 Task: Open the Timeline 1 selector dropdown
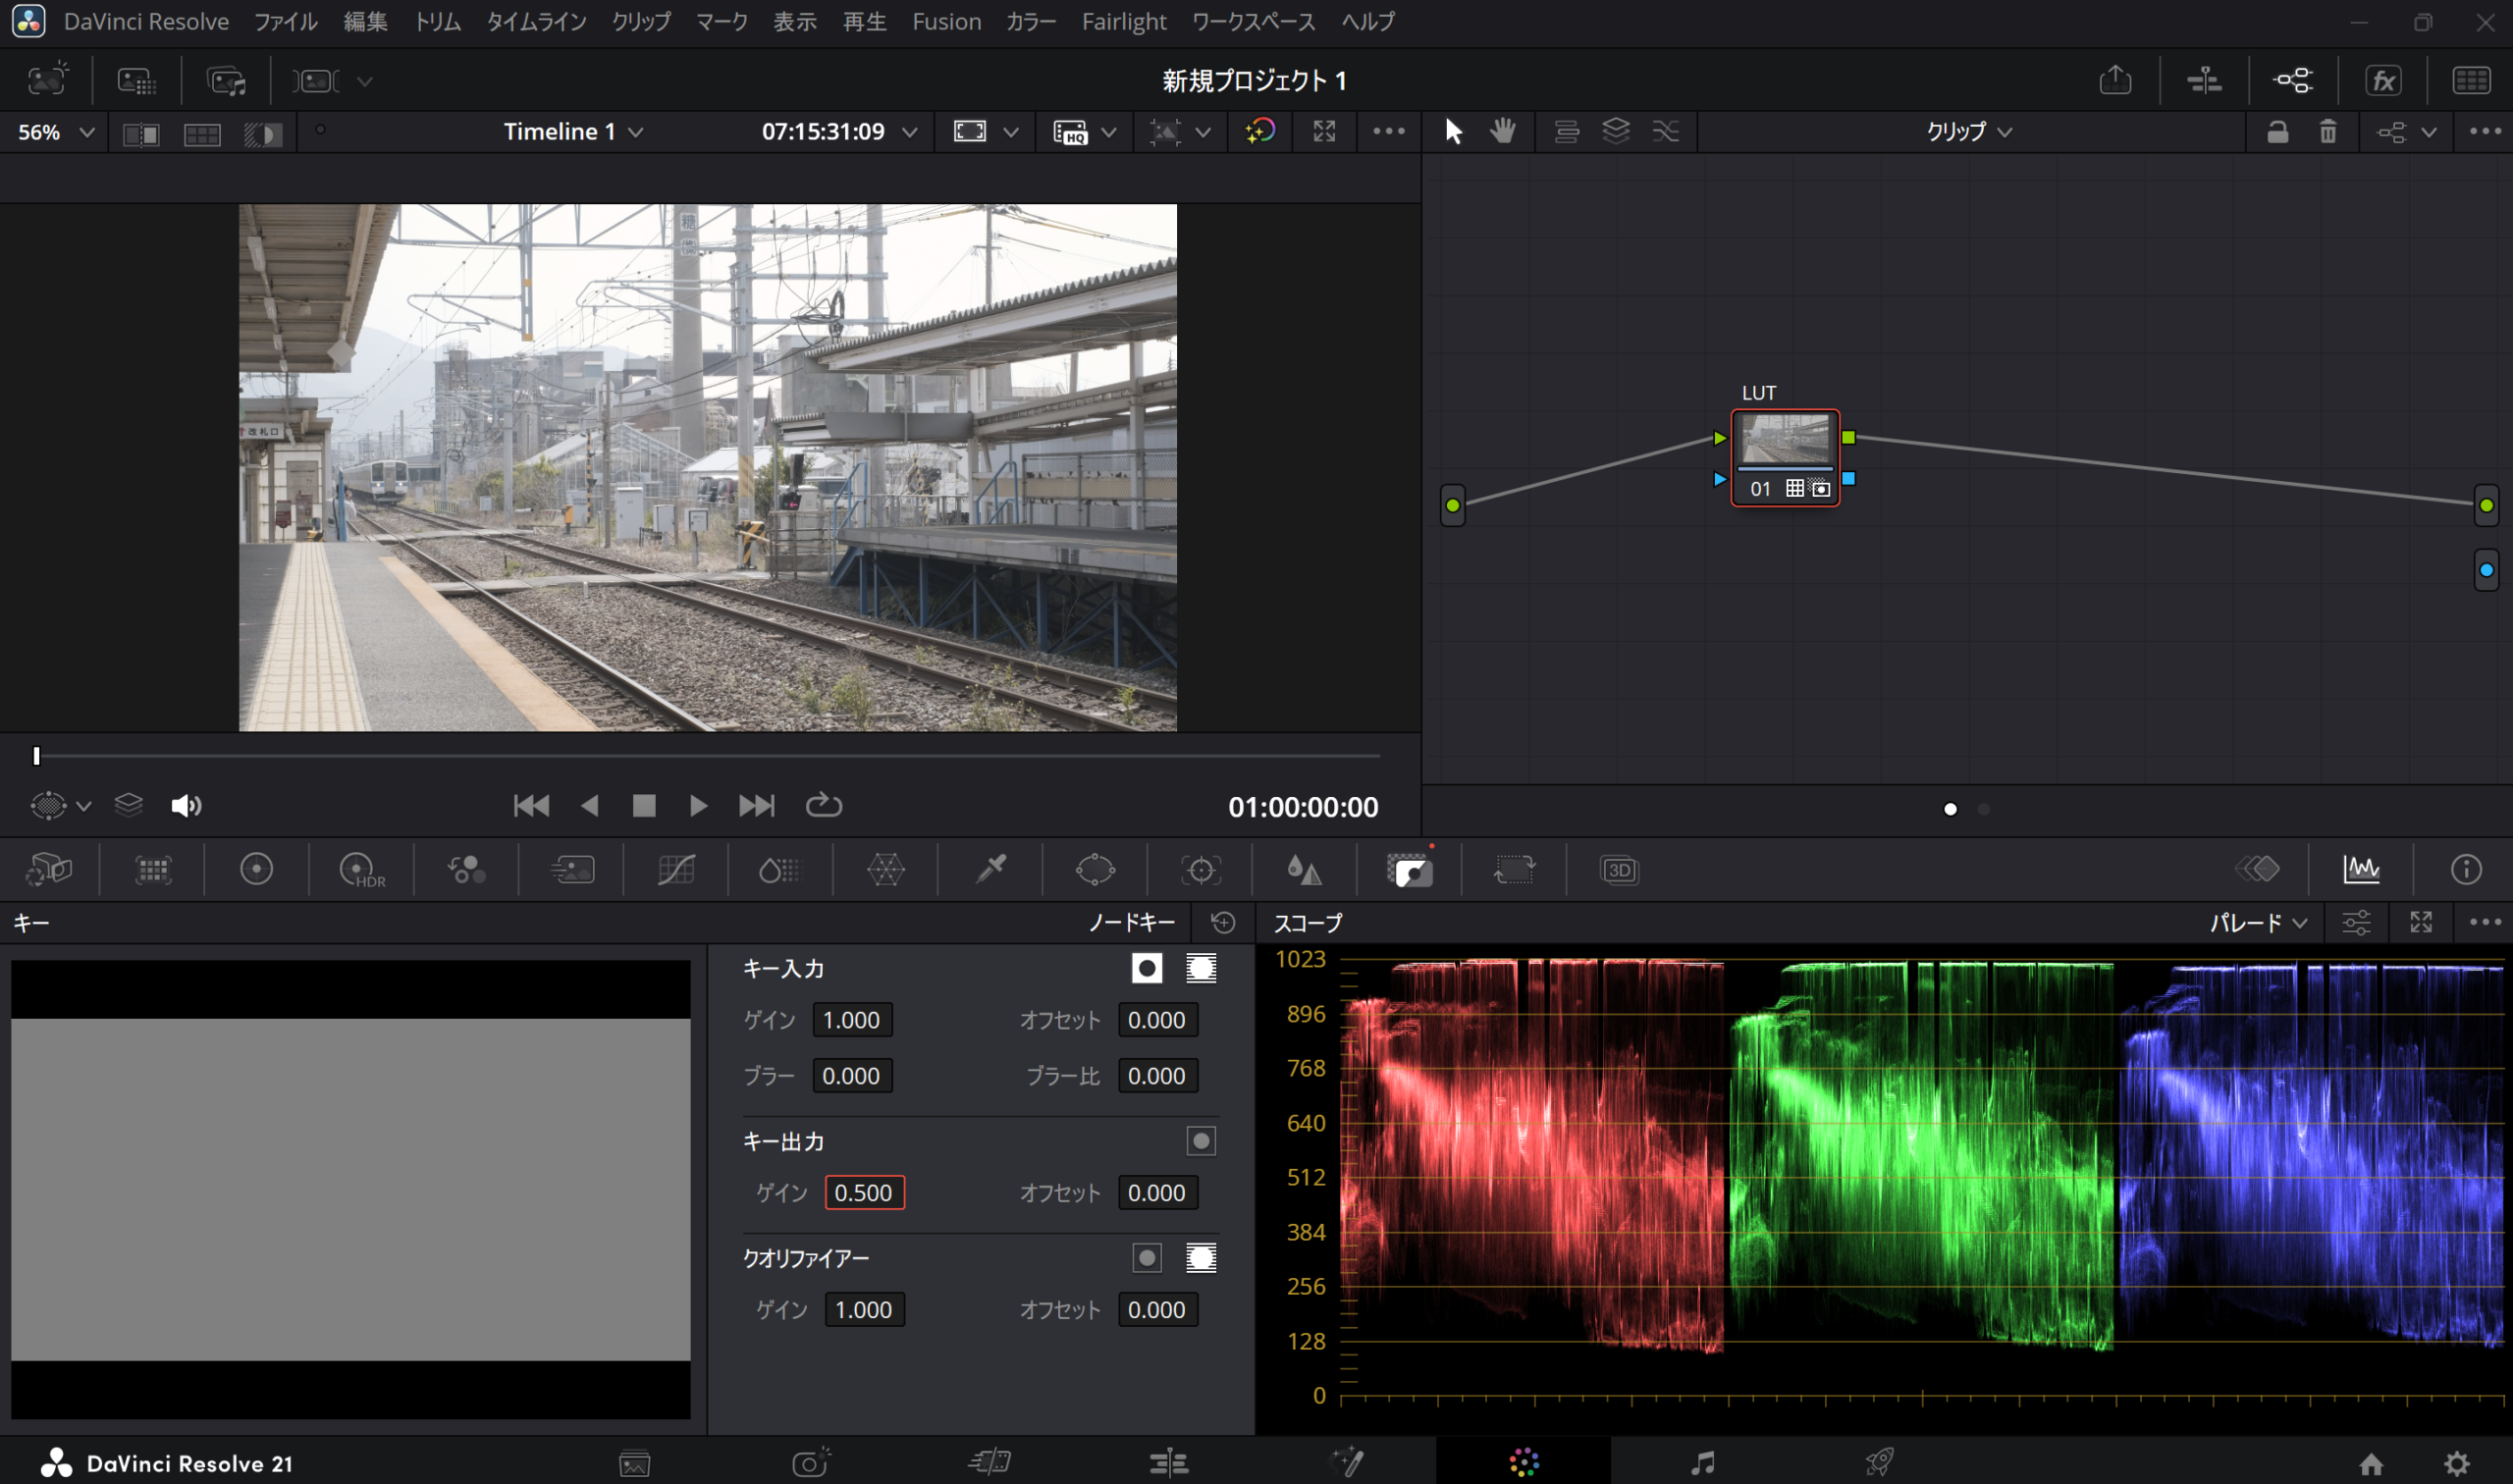coord(573,132)
